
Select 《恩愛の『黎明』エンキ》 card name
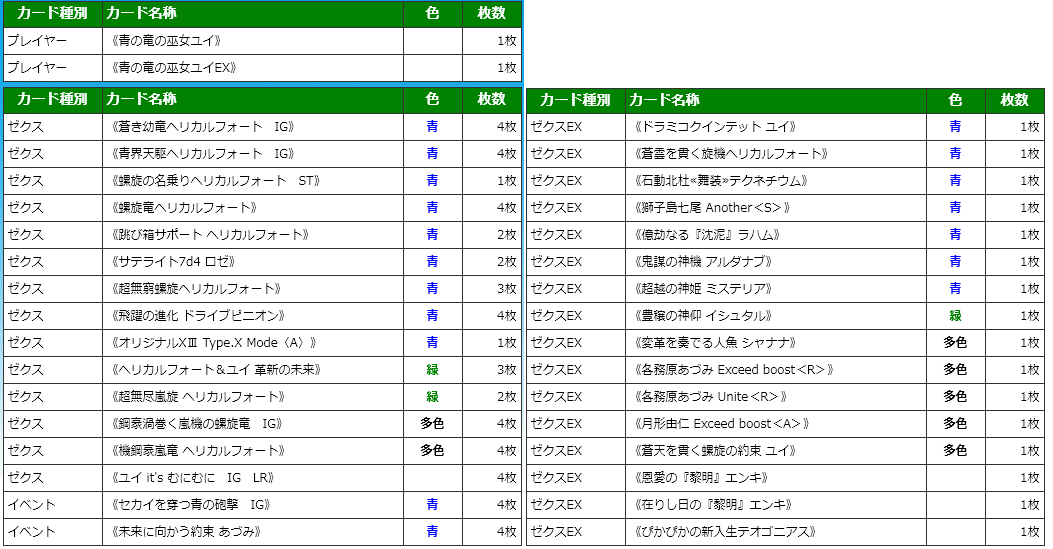point(702,478)
